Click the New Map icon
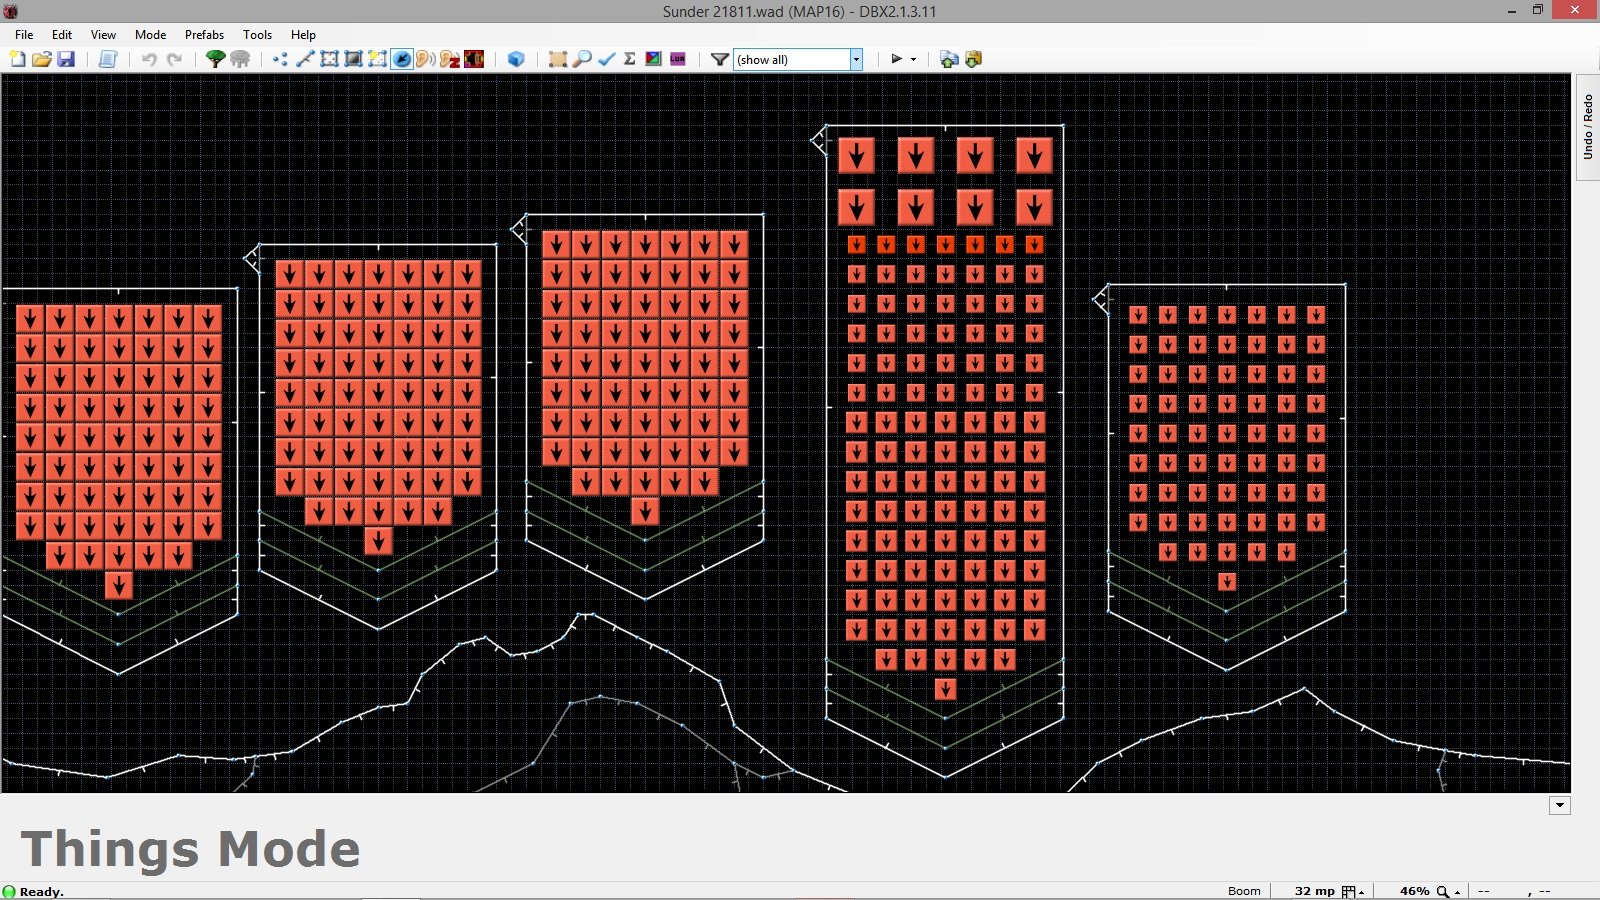 point(18,59)
